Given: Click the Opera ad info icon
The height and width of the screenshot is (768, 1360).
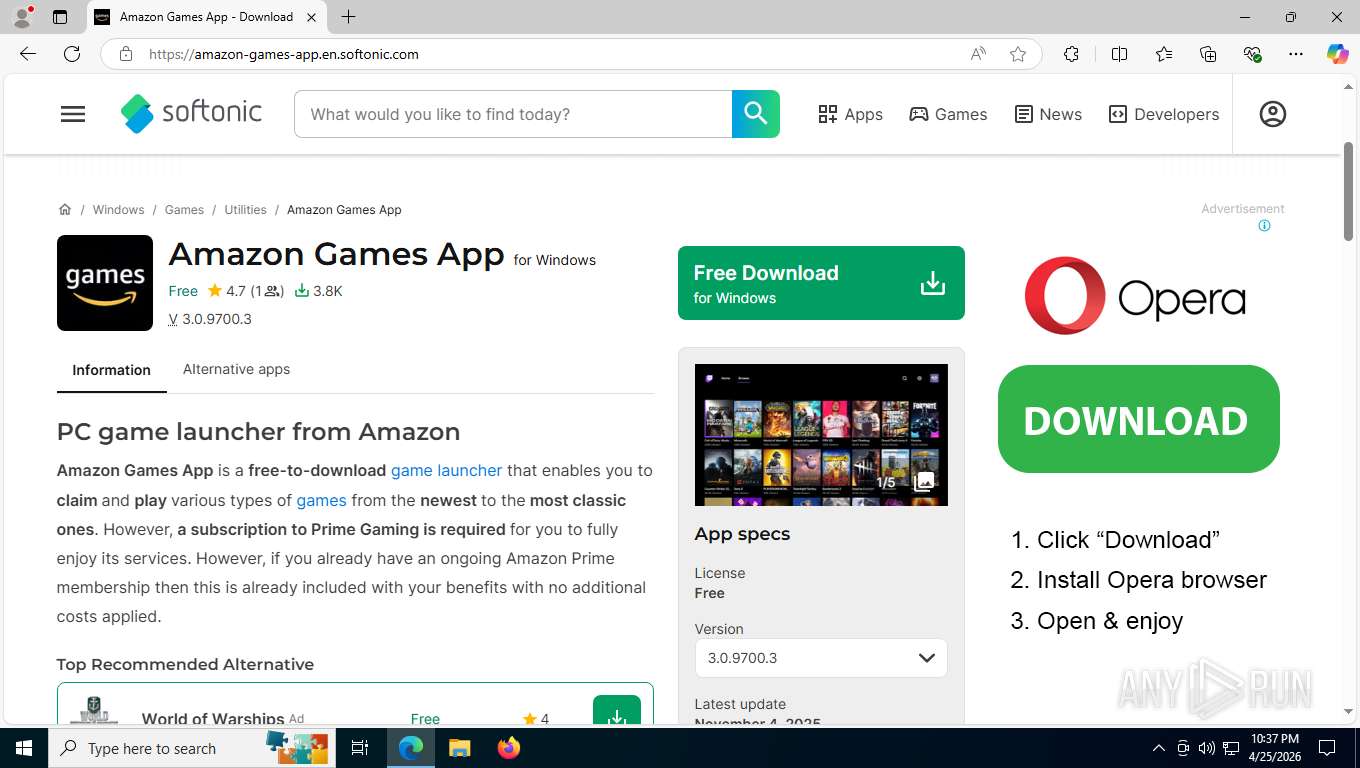Looking at the screenshot, I should (x=1264, y=226).
